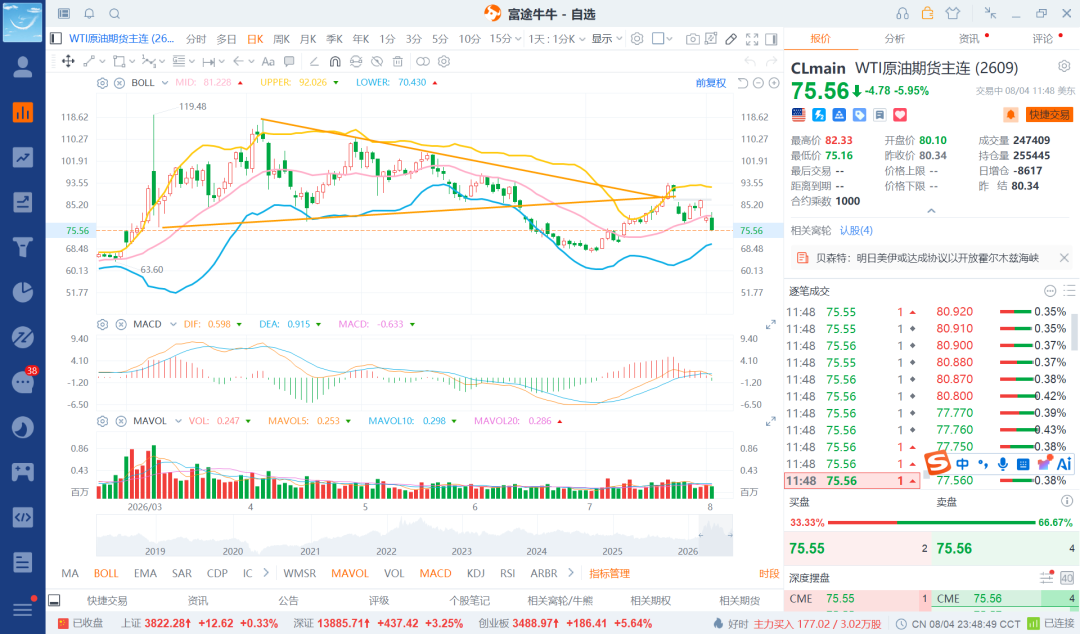Delete drawings with the trash icon
Image resolution: width=1080 pixels, height=634 pixels.
click(x=397, y=61)
